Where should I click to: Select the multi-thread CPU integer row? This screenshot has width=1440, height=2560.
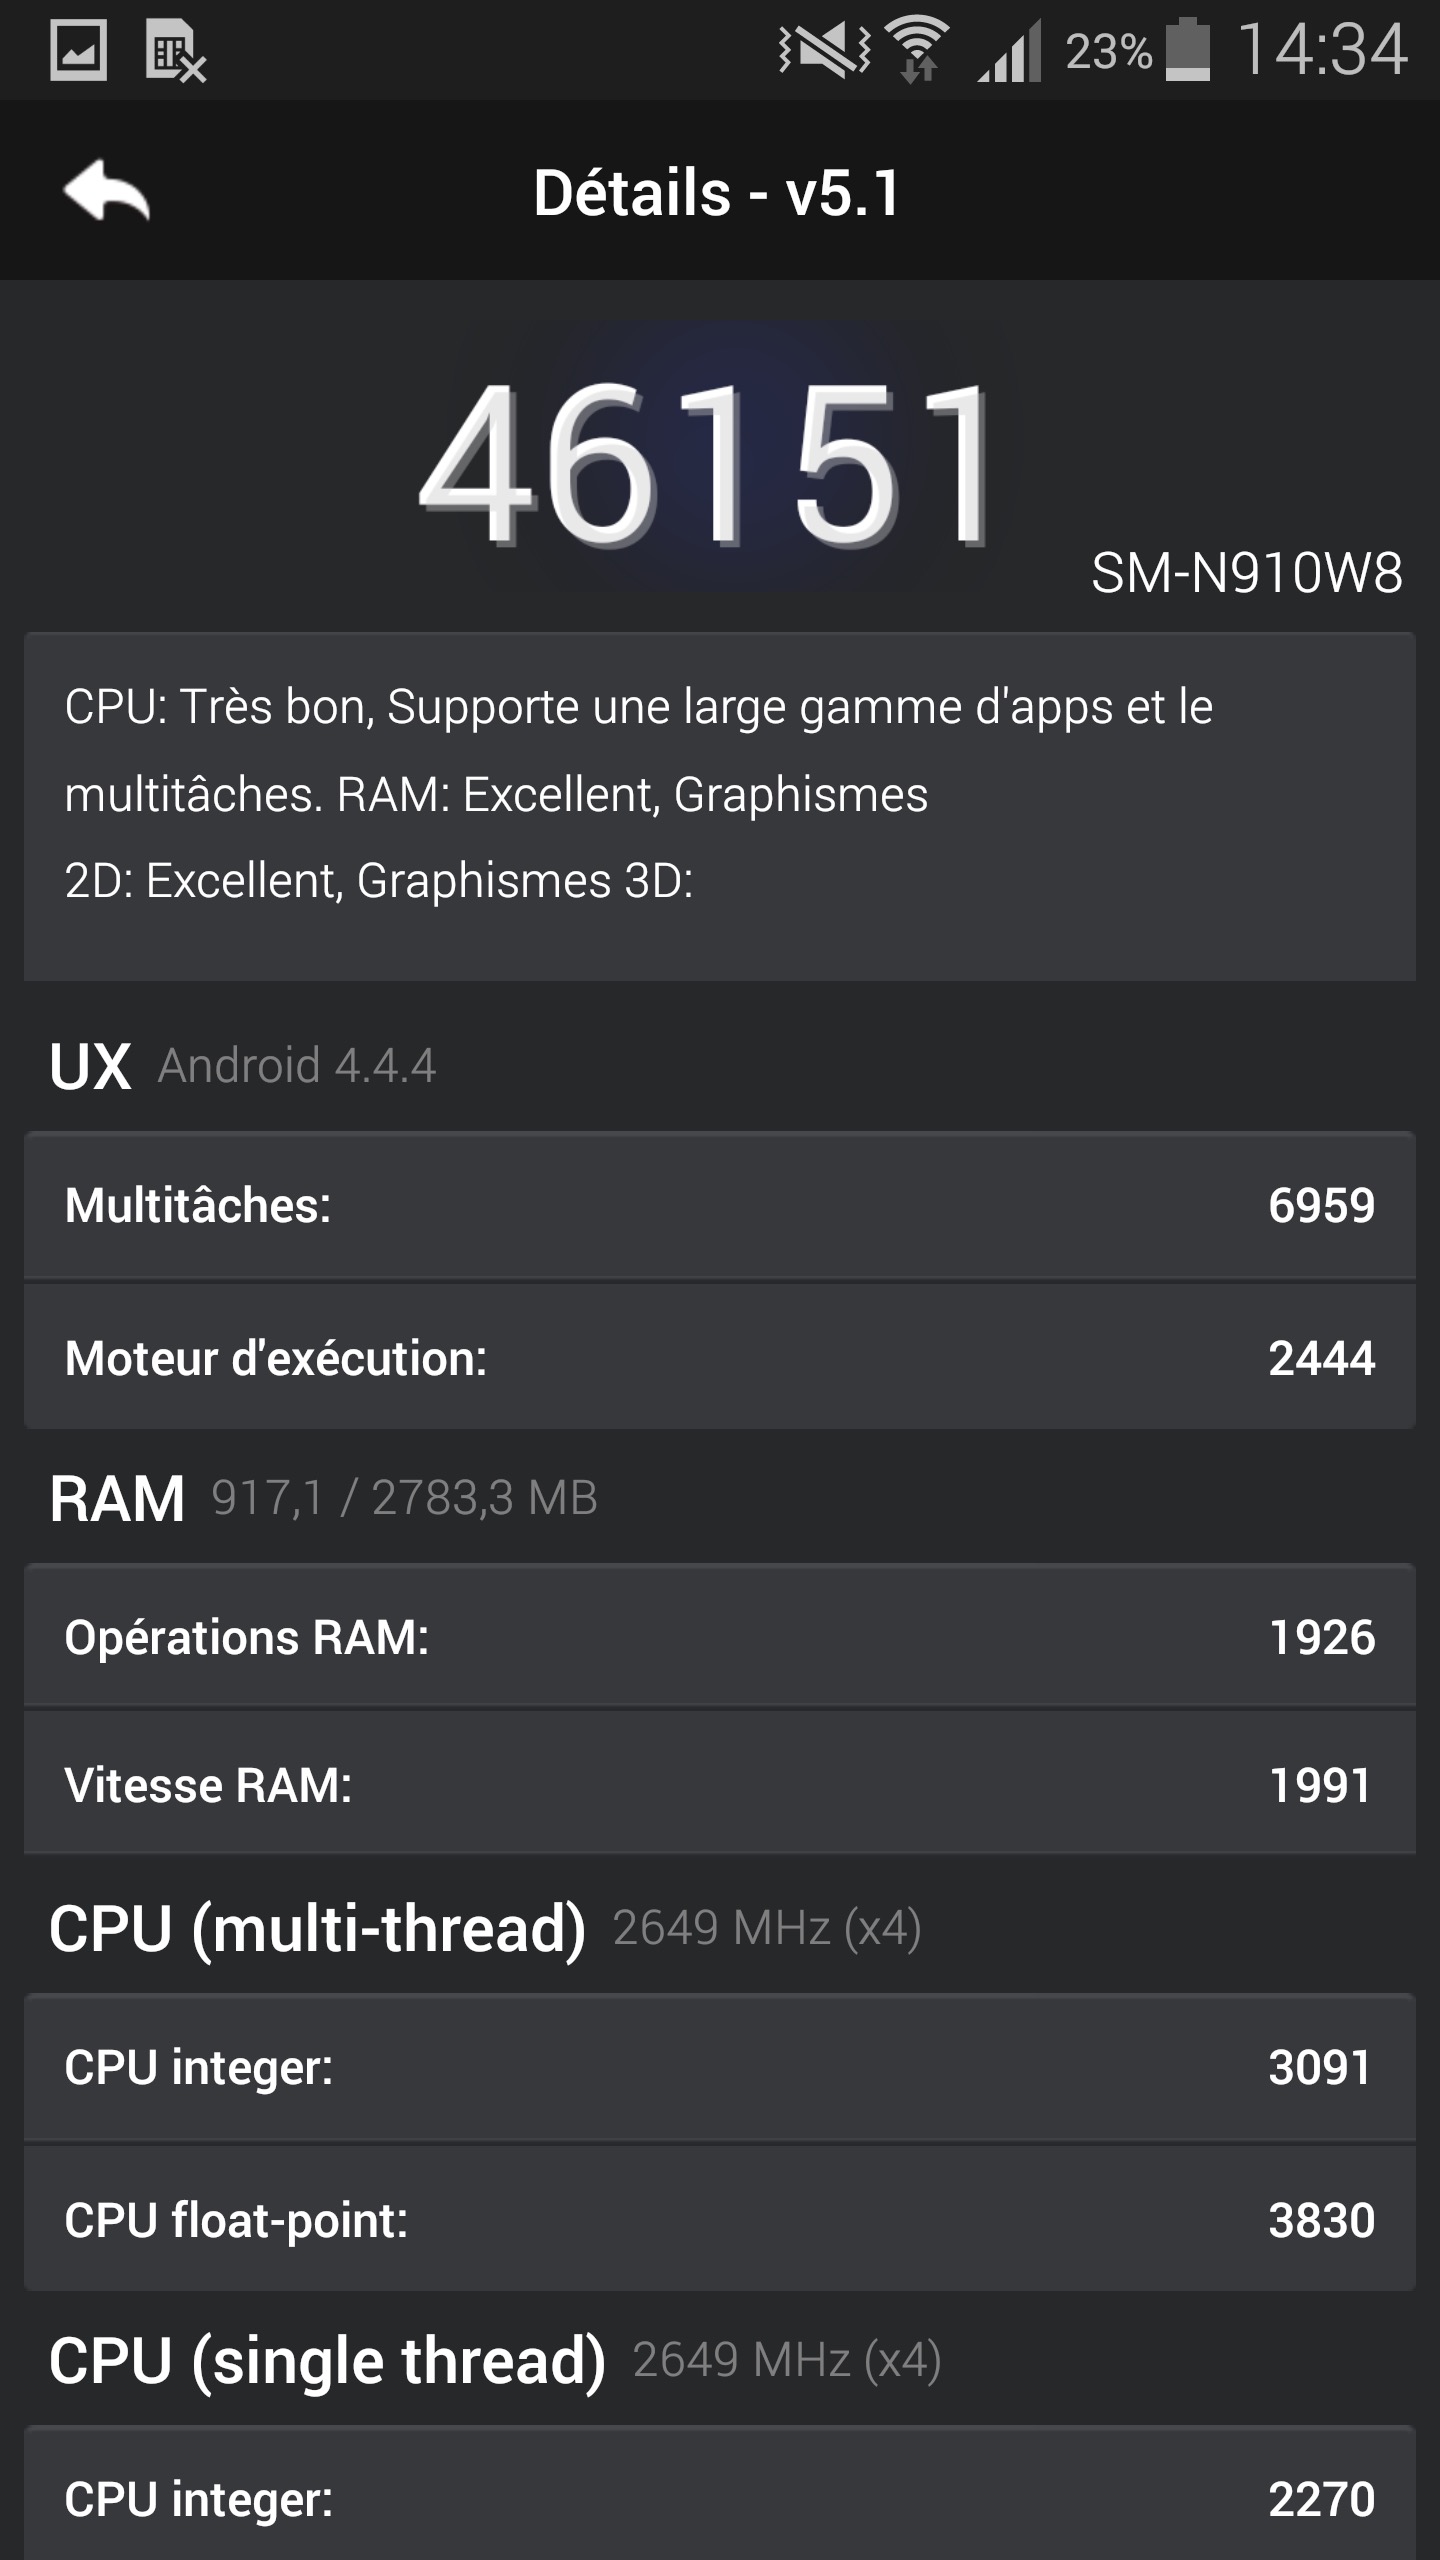720,2067
